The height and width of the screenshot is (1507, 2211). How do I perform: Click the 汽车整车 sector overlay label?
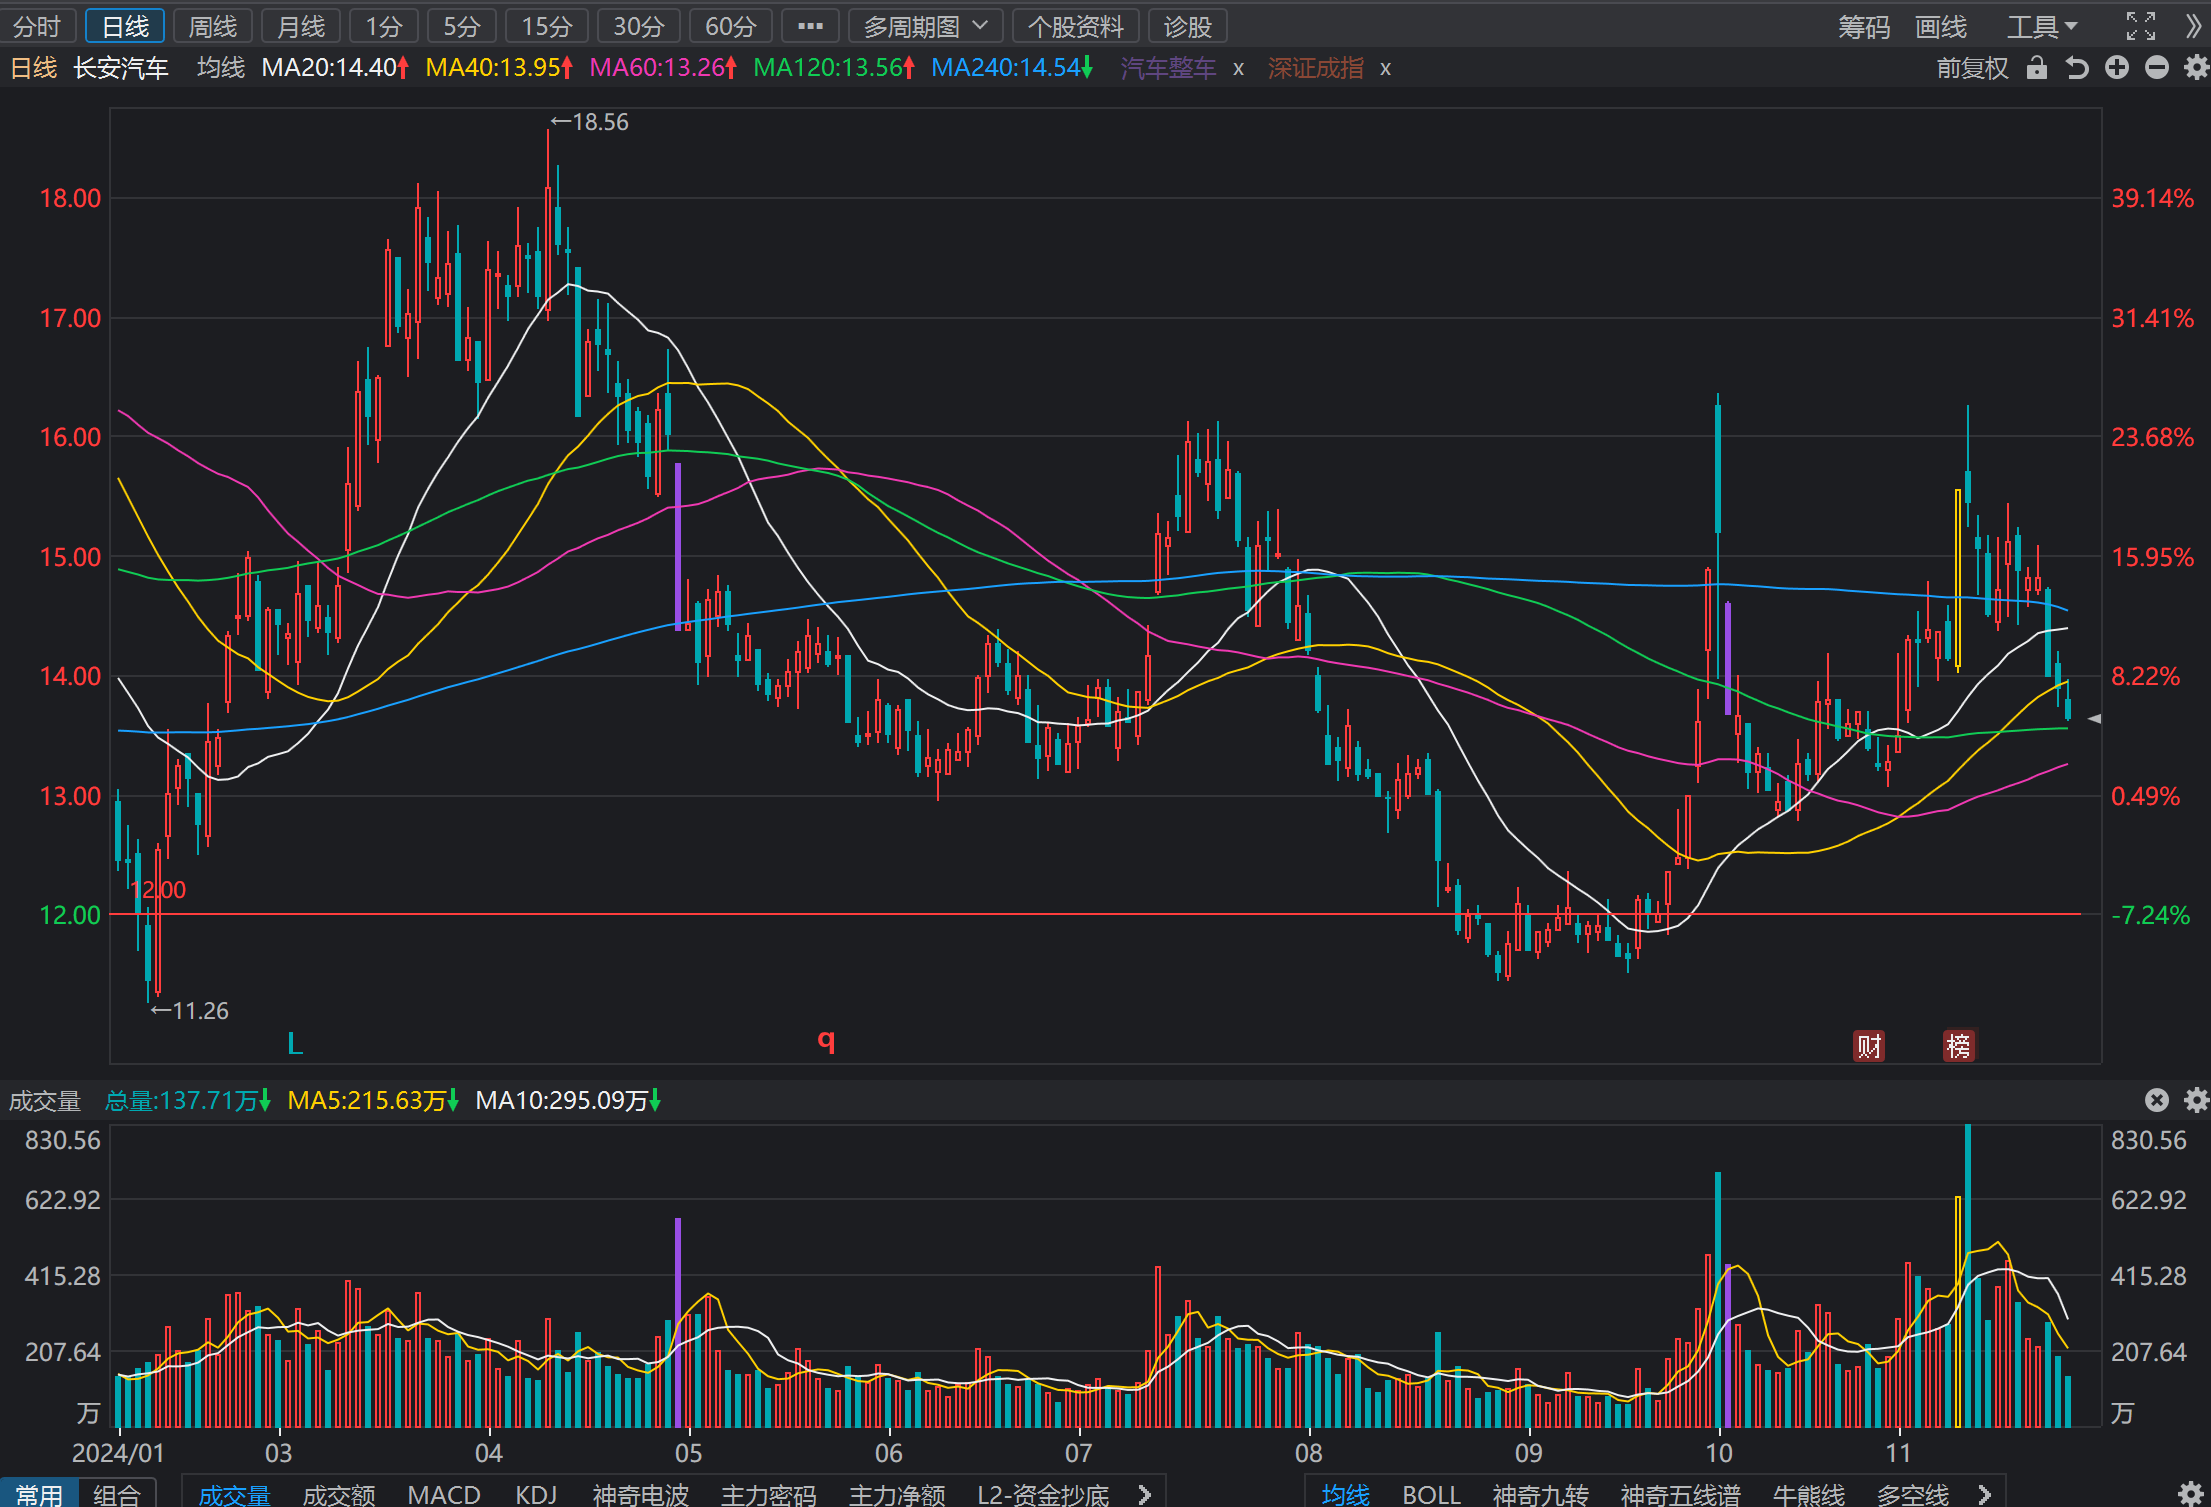pyautogui.click(x=1168, y=68)
